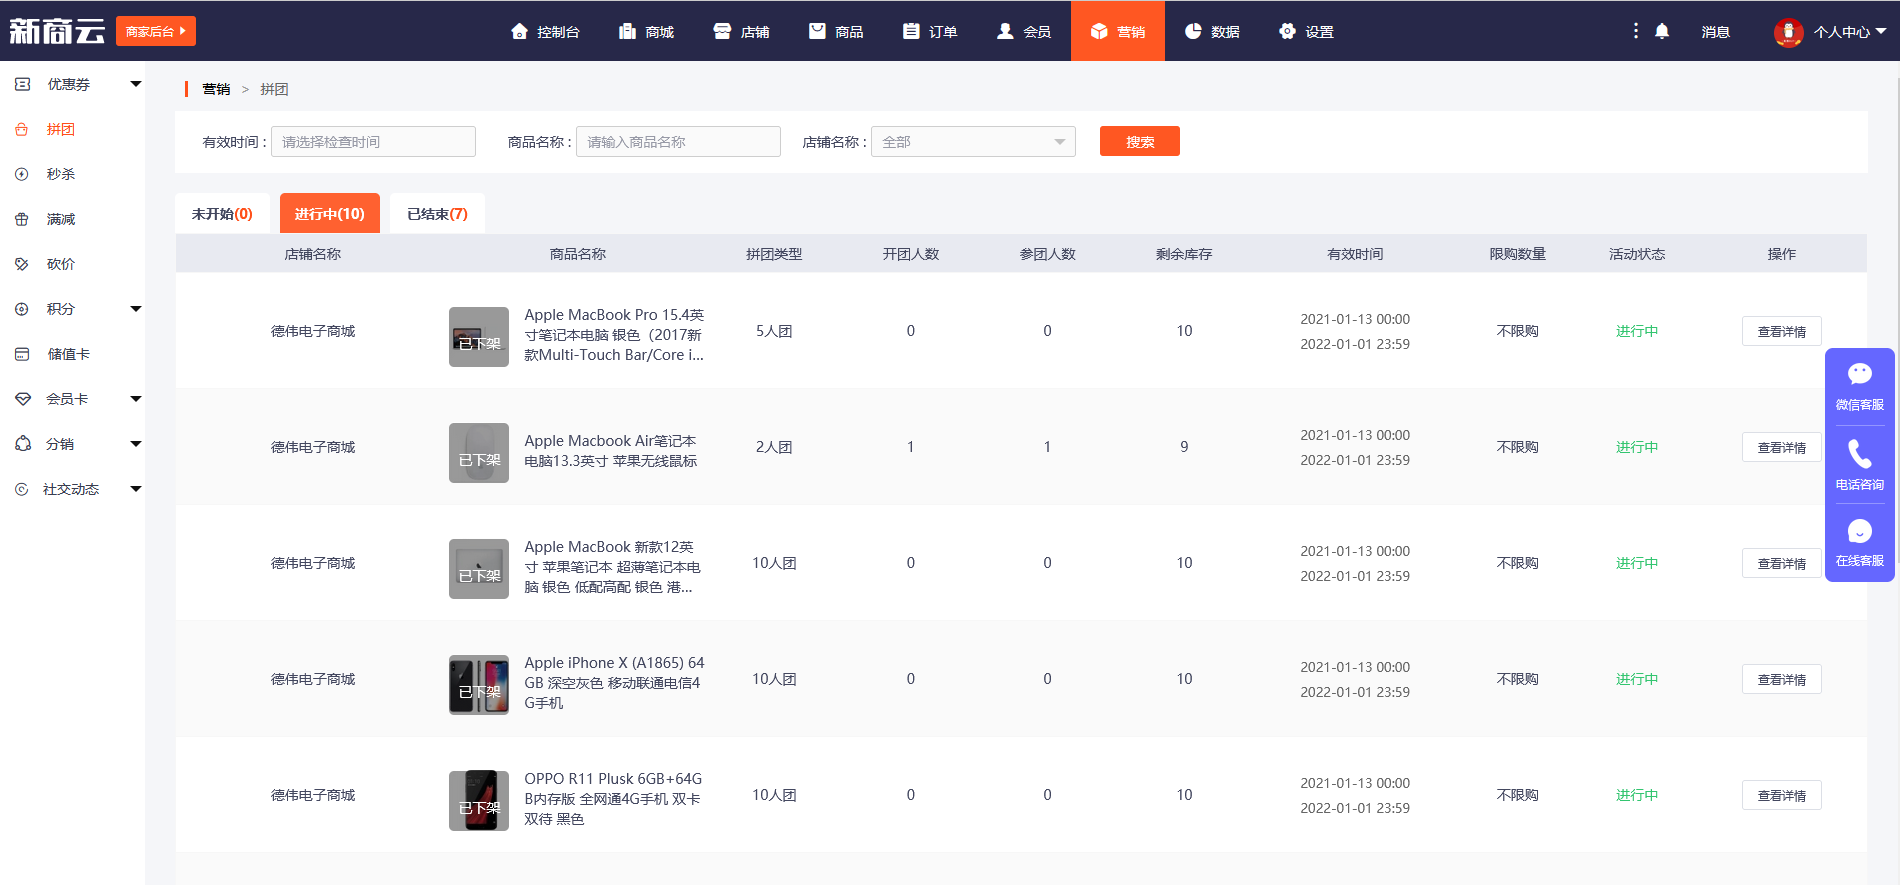Click the 剩余库存 column header

[x=1184, y=254]
